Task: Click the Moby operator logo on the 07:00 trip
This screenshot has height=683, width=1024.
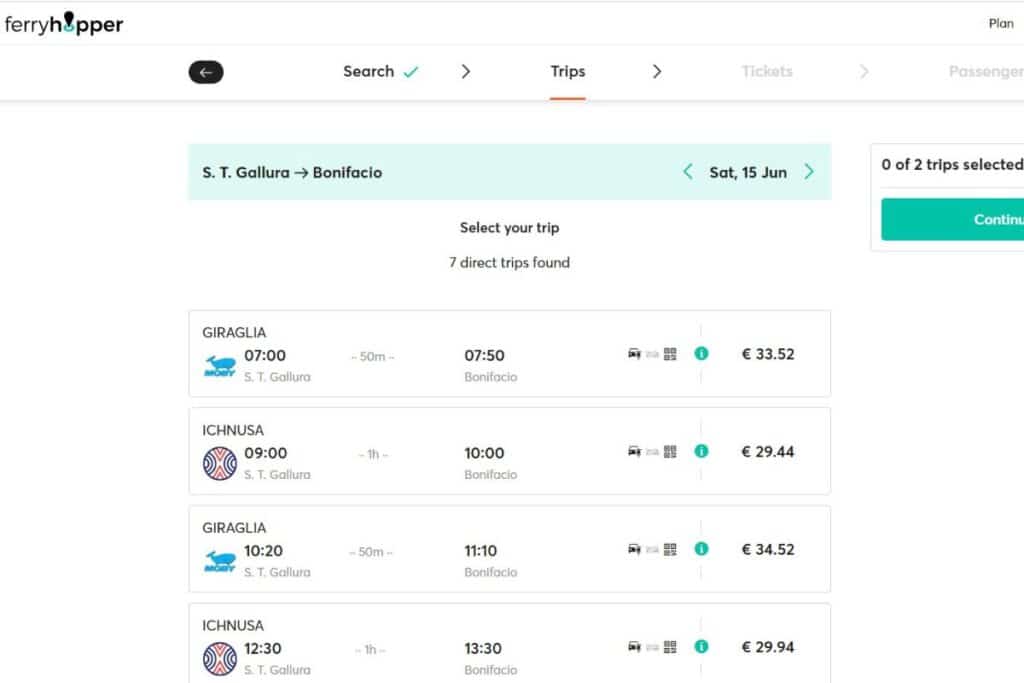Action: 220,364
